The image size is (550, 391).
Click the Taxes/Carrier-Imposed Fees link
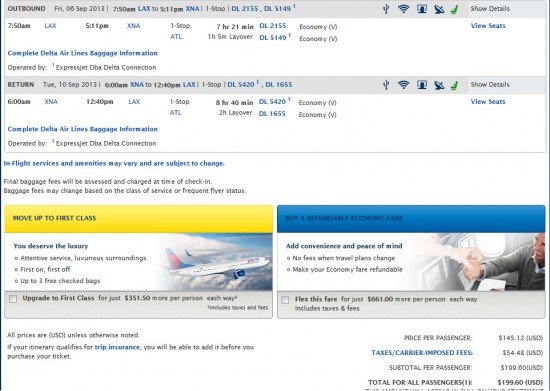422,353
